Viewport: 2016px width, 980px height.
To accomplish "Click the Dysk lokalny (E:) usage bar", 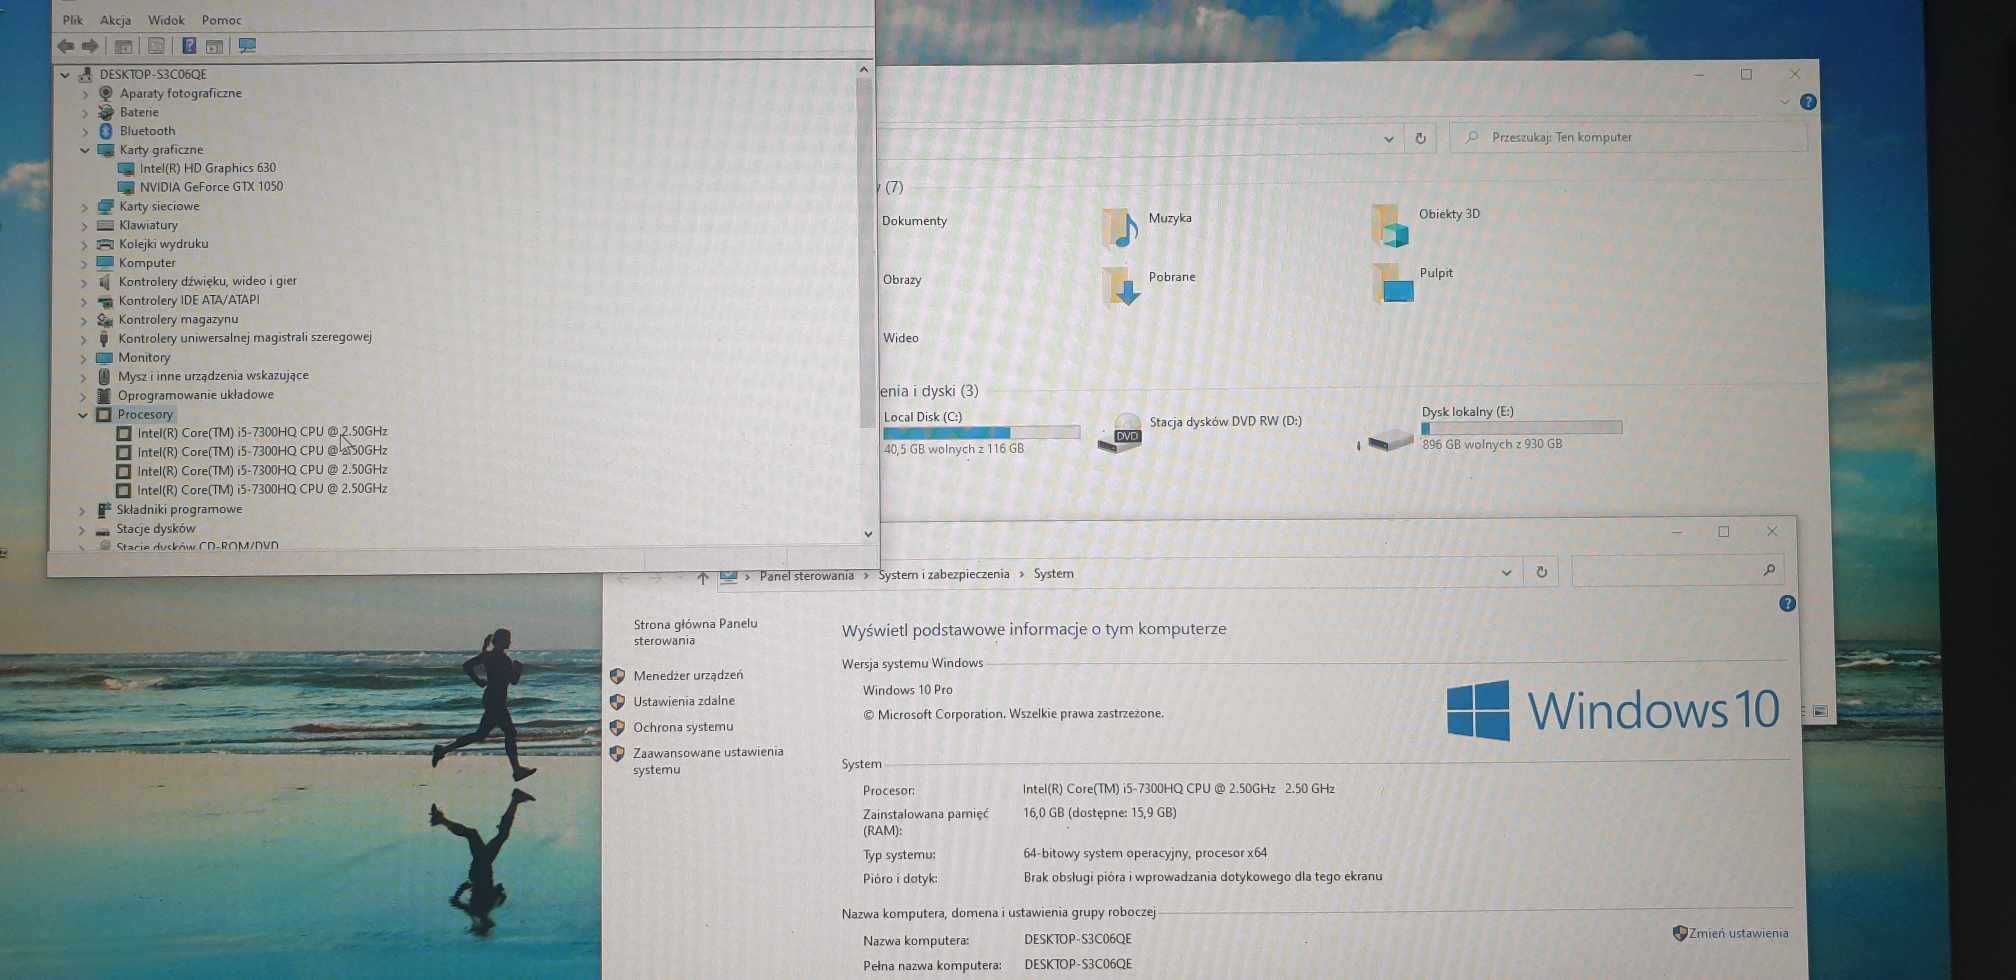I will (1521, 428).
